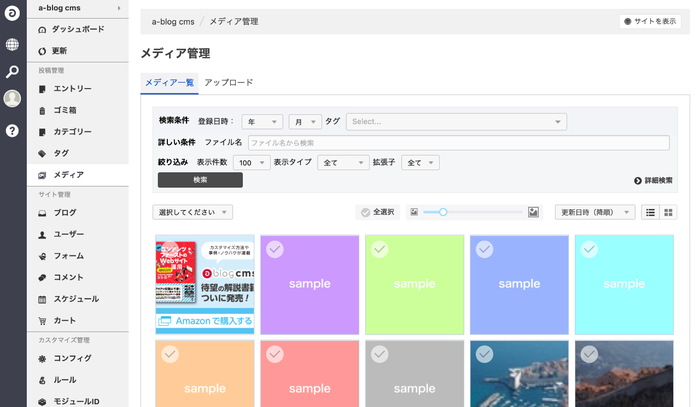Switch to the grid view icon
This screenshot has width=700, height=407.
668,212
